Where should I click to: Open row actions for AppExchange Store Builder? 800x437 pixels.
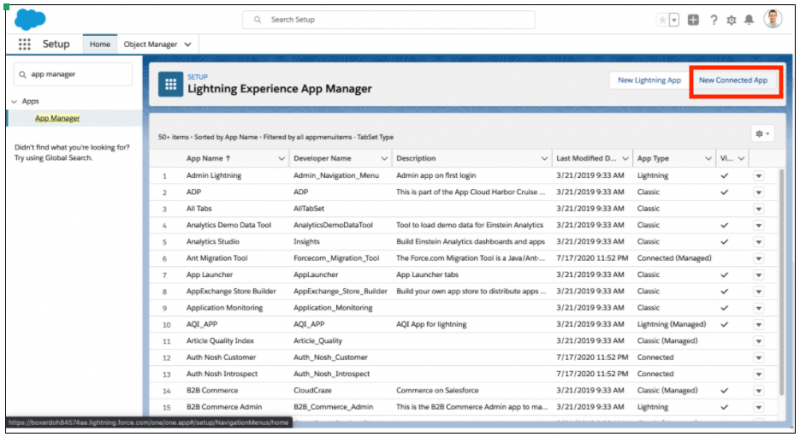pyautogui.click(x=759, y=292)
